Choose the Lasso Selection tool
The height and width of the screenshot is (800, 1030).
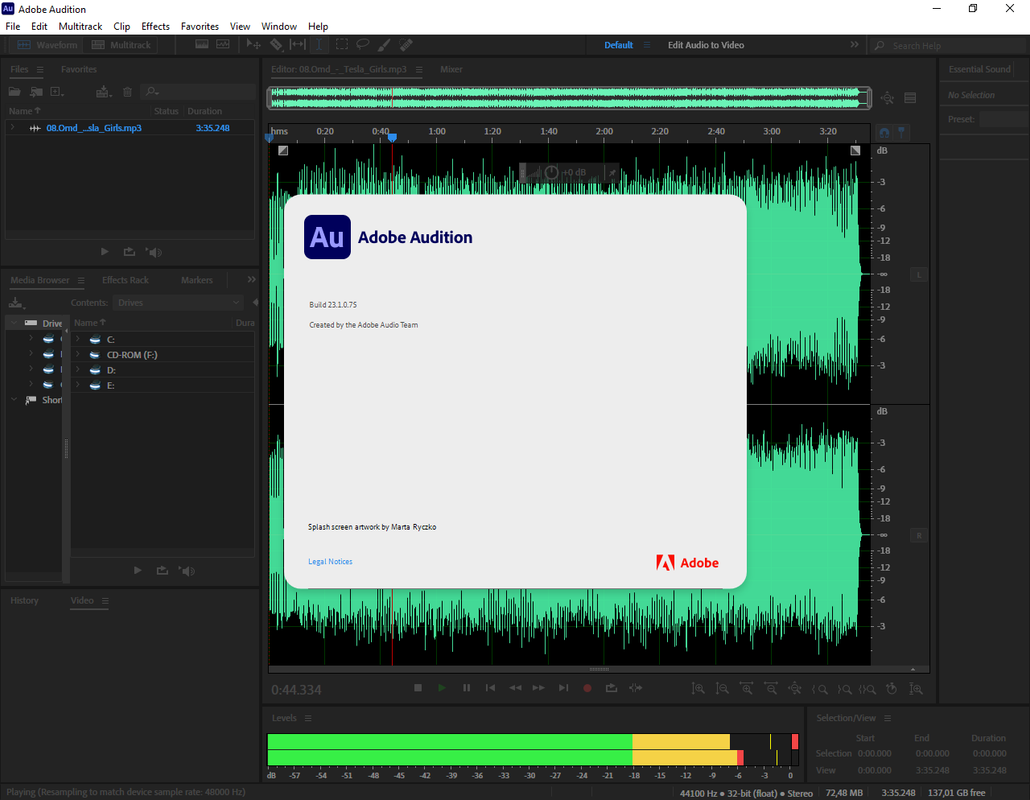363,45
